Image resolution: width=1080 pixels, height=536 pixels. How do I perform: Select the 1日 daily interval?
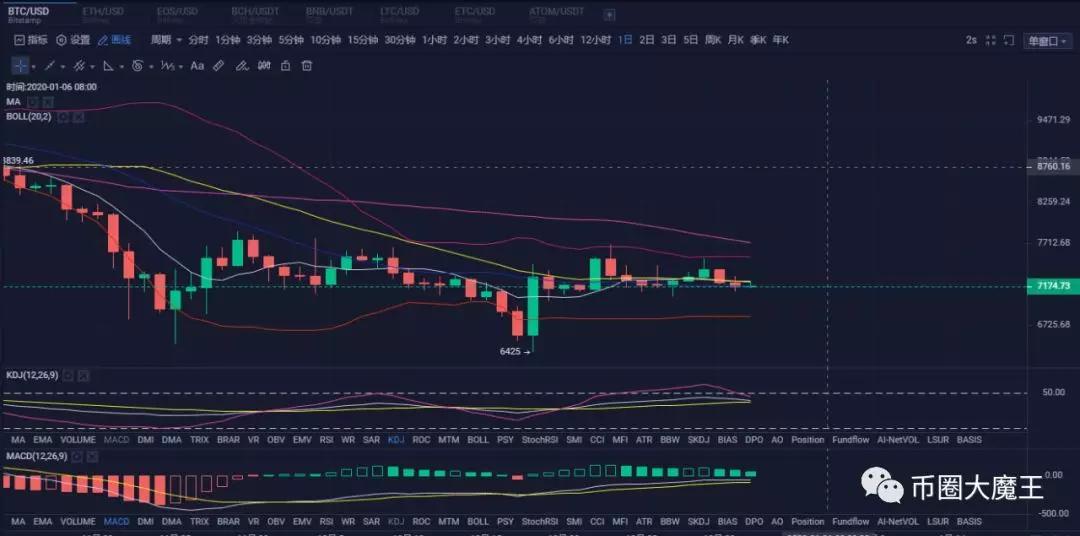coord(625,40)
